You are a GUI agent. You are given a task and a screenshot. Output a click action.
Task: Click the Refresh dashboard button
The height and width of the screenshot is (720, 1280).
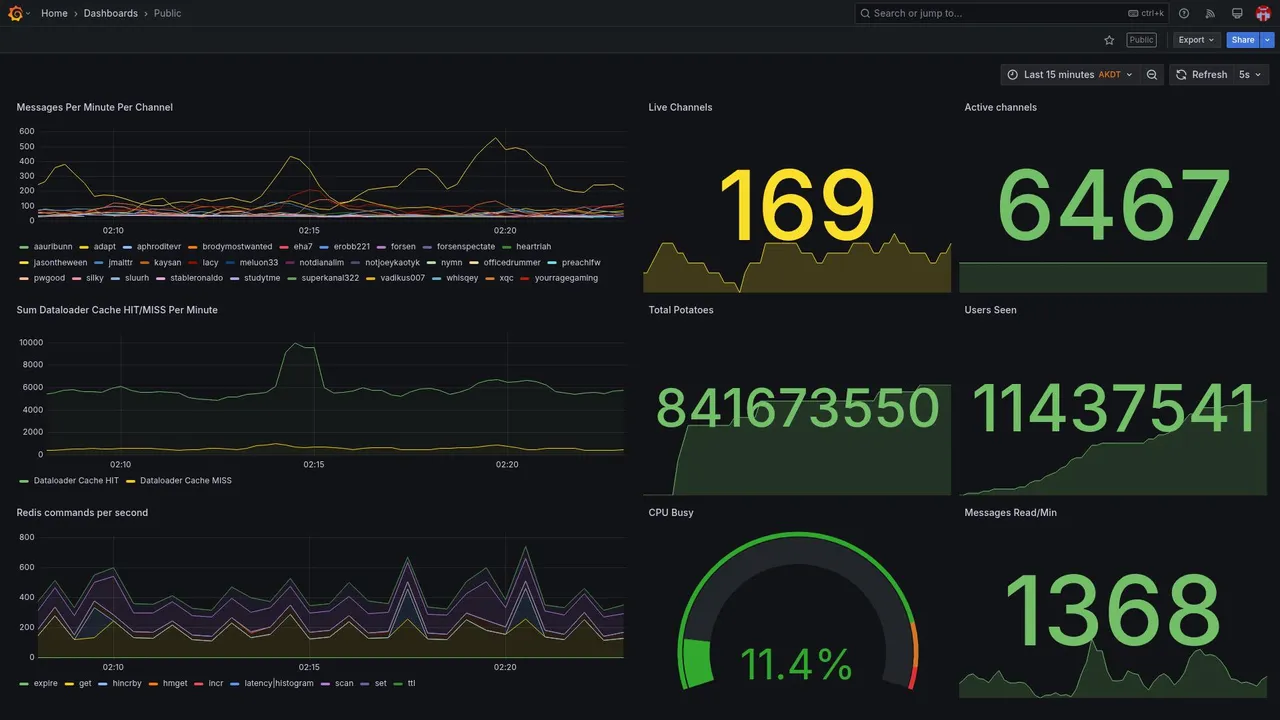point(1200,75)
